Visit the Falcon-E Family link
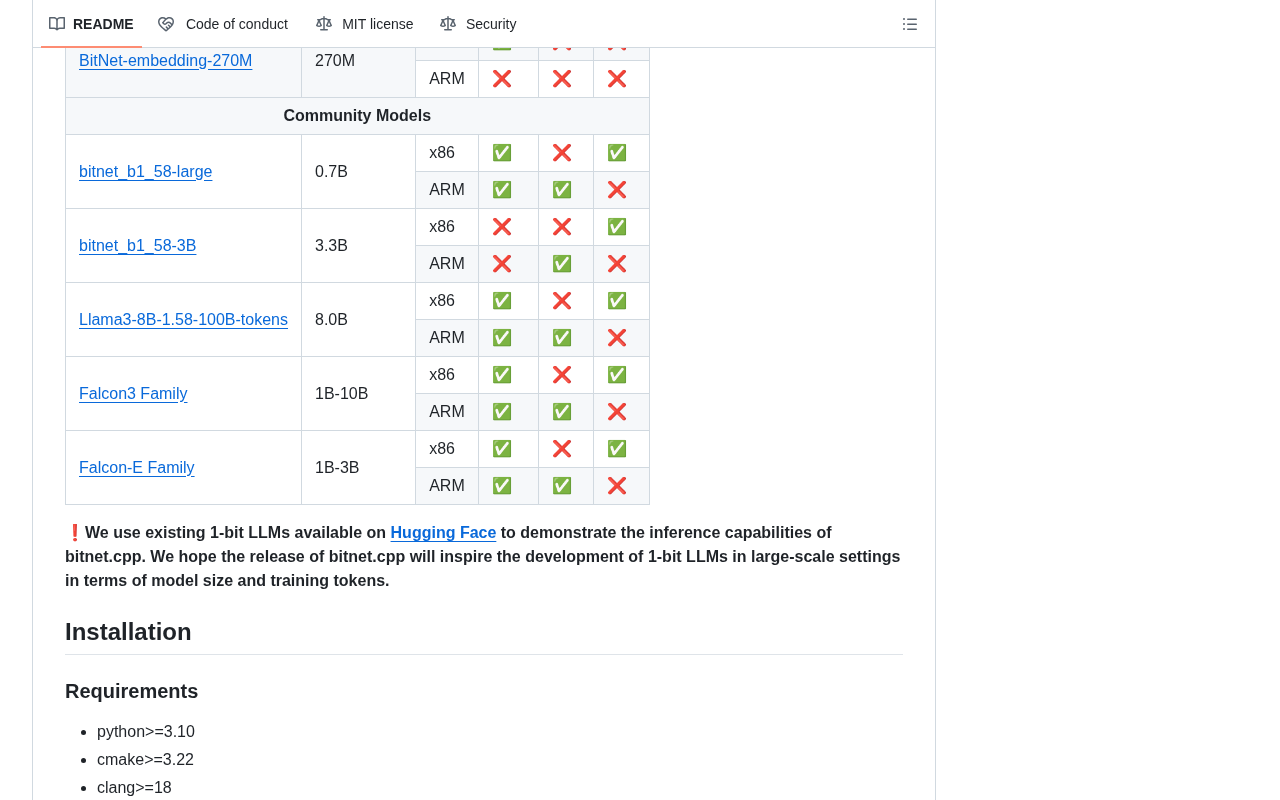1280x800 pixels. point(136,468)
